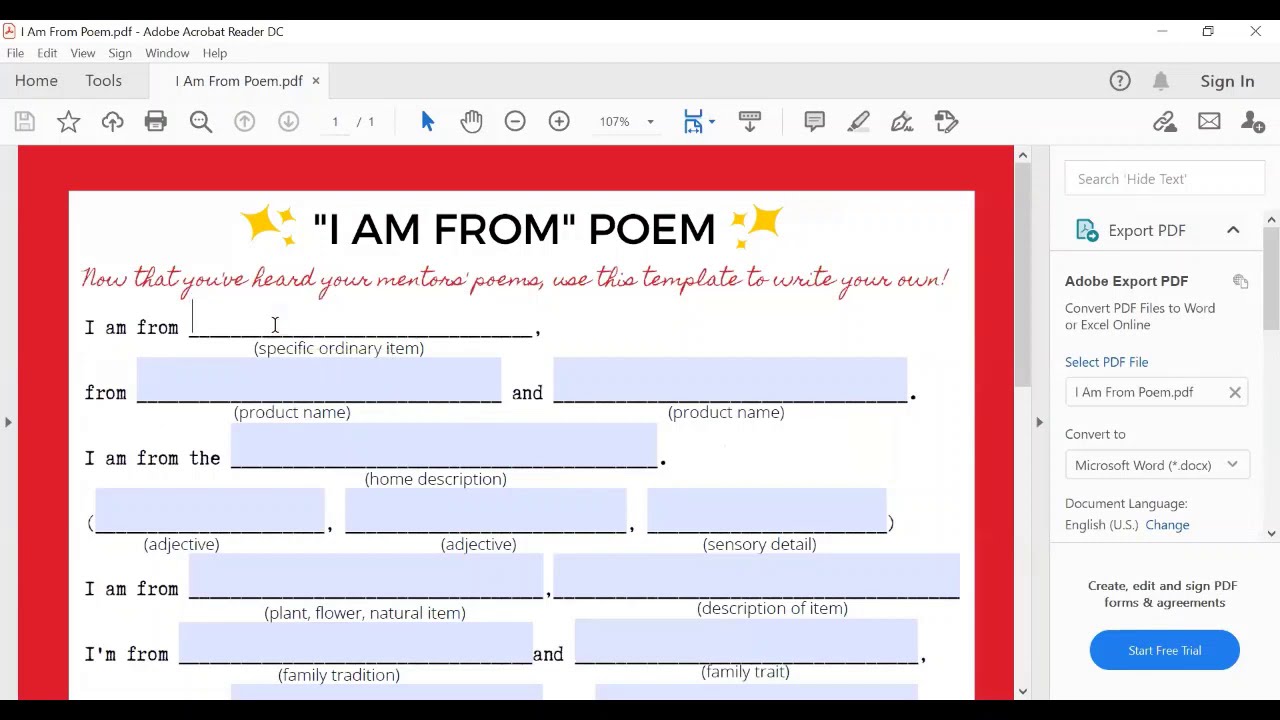Open the notifications bell icon
The image size is (1280, 720).
tap(1161, 81)
